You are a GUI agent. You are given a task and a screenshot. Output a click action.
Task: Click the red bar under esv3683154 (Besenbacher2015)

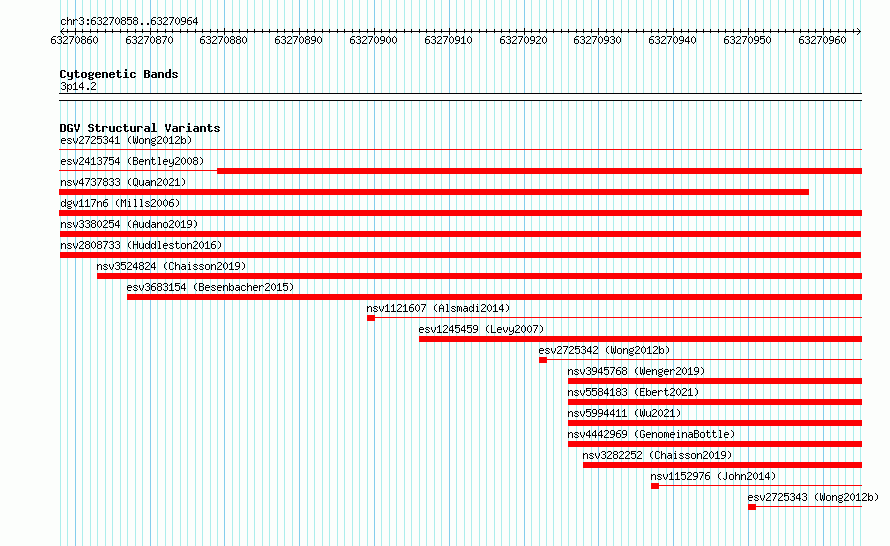[x=494, y=297]
